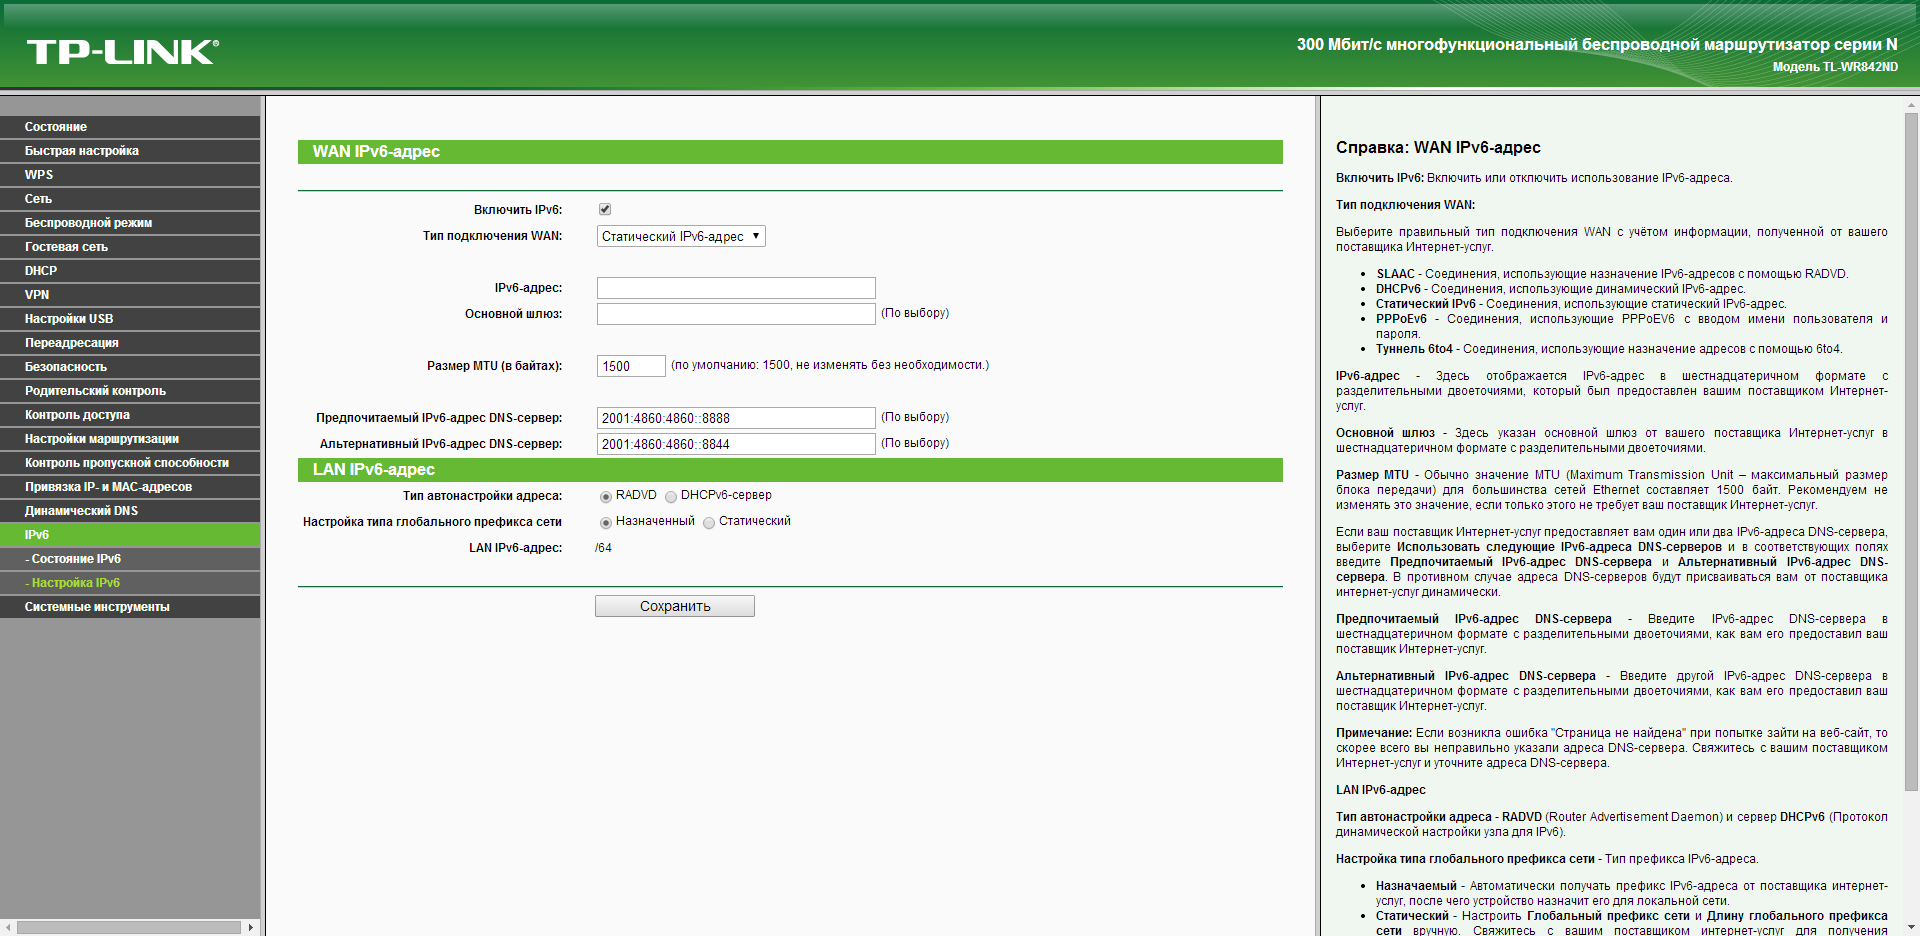The image size is (1920, 936).
Task: Open DHCP settings page
Action: point(130,271)
